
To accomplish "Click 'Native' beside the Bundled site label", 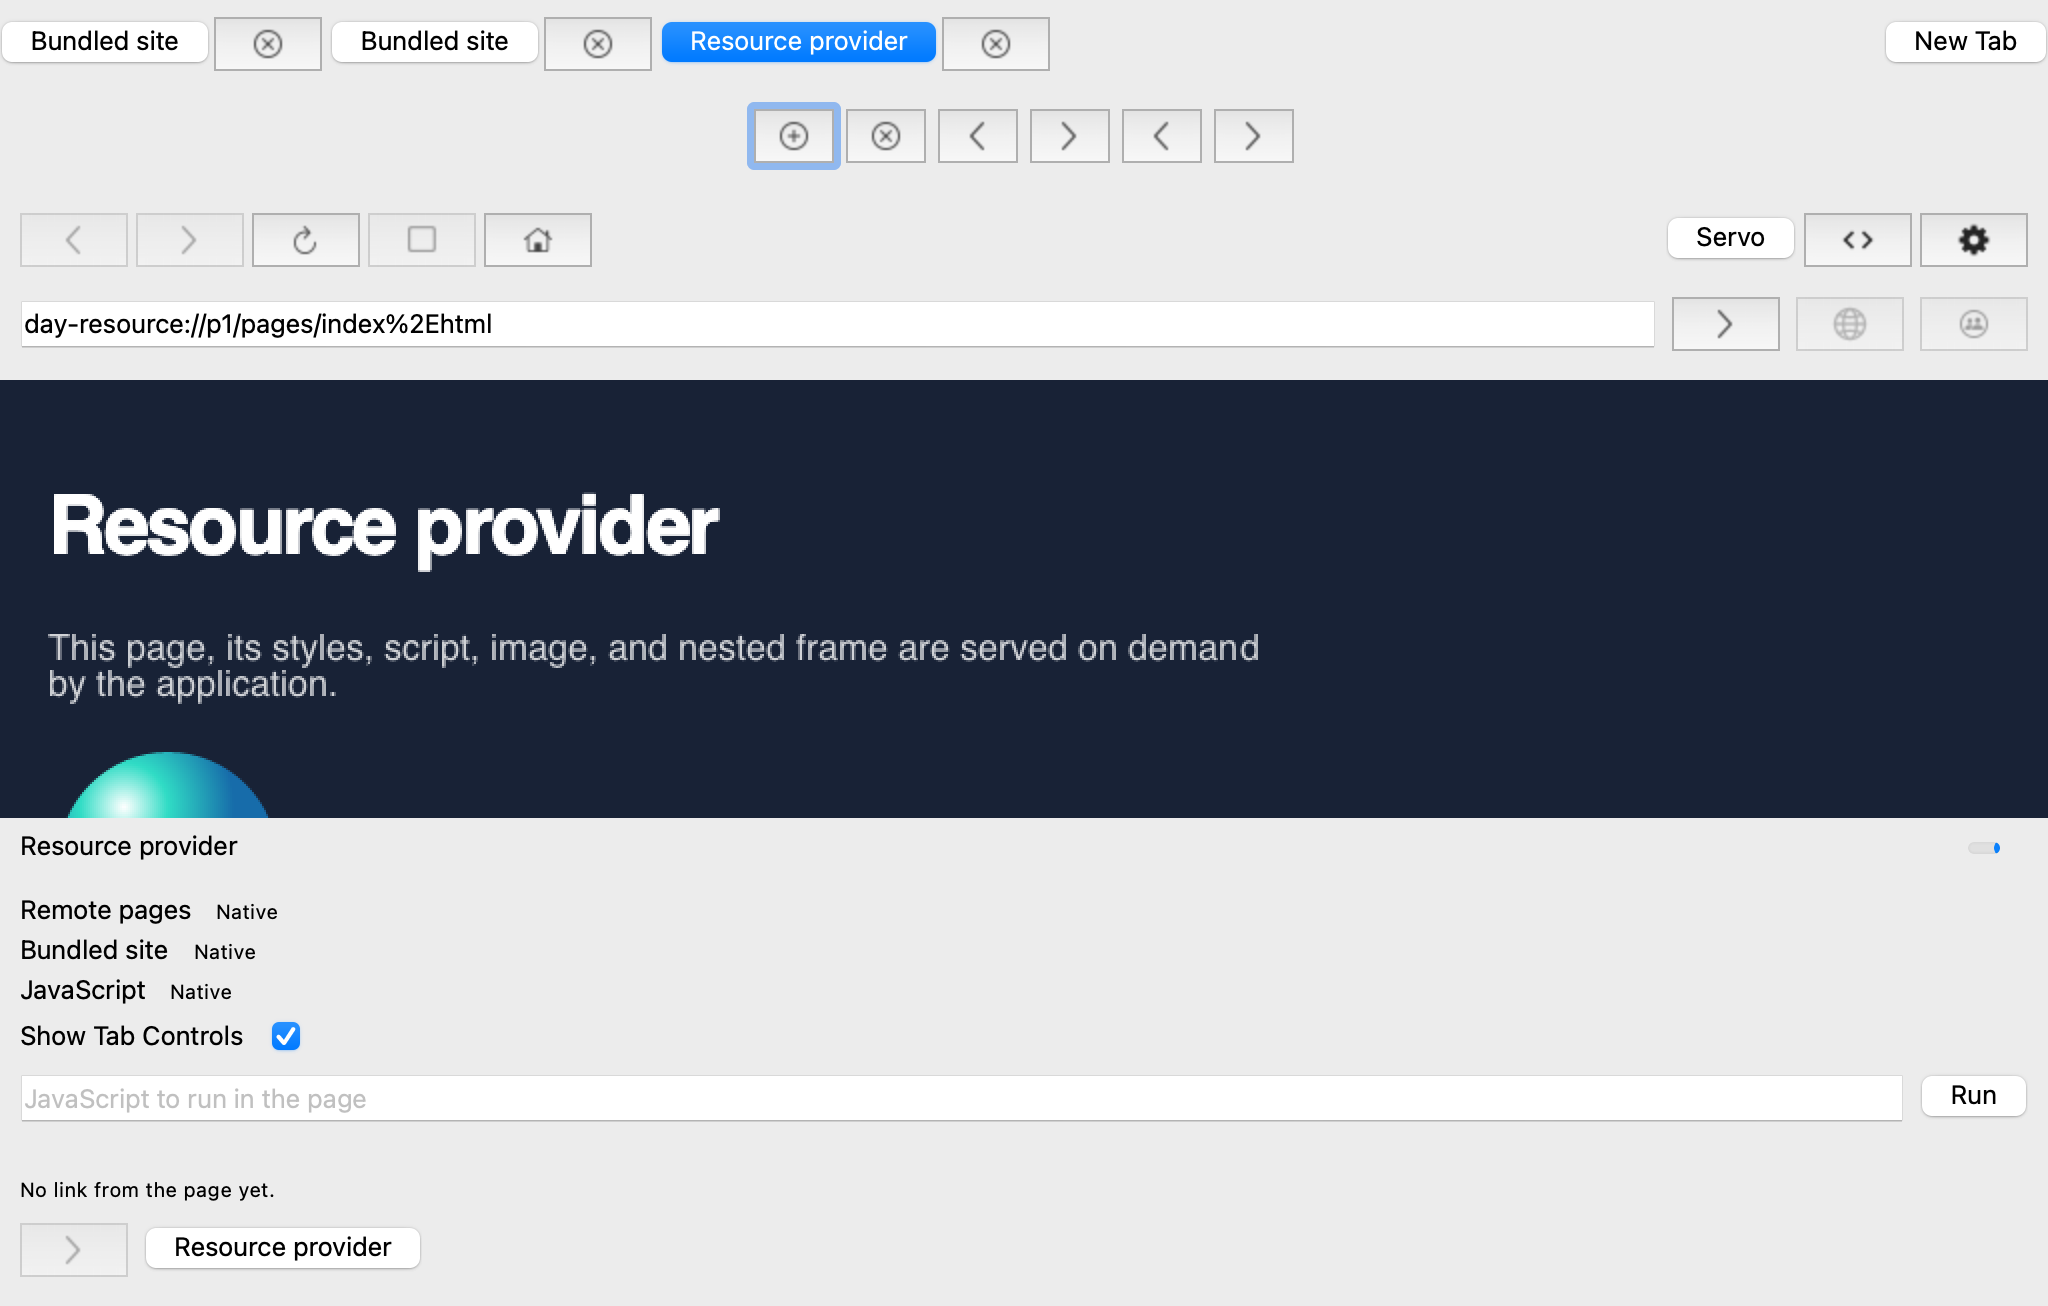I will click(225, 952).
